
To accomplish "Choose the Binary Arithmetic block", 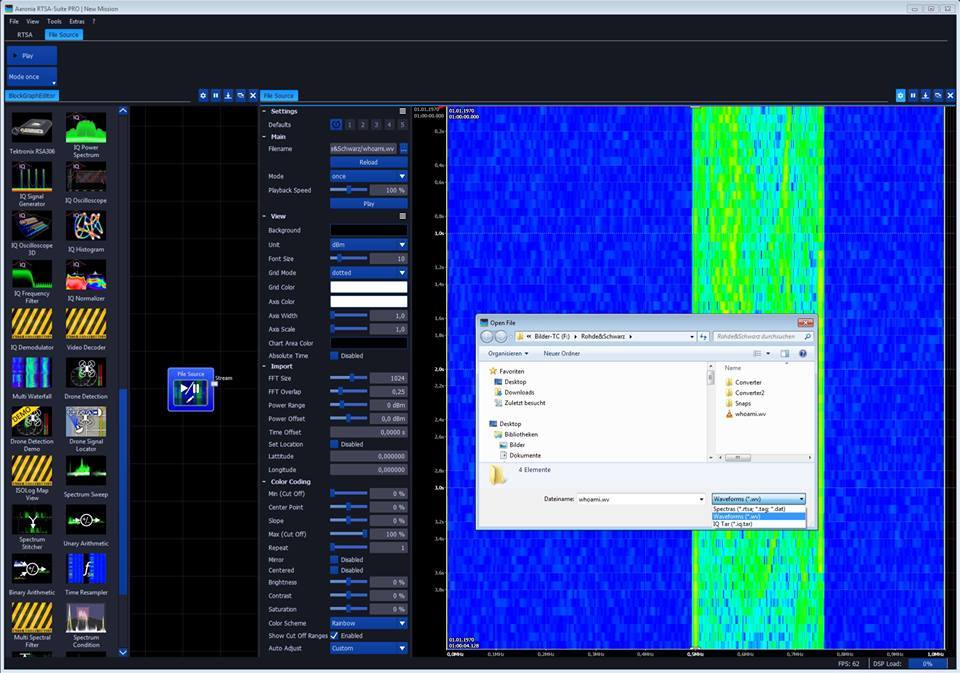I will (x=32, y=574).
